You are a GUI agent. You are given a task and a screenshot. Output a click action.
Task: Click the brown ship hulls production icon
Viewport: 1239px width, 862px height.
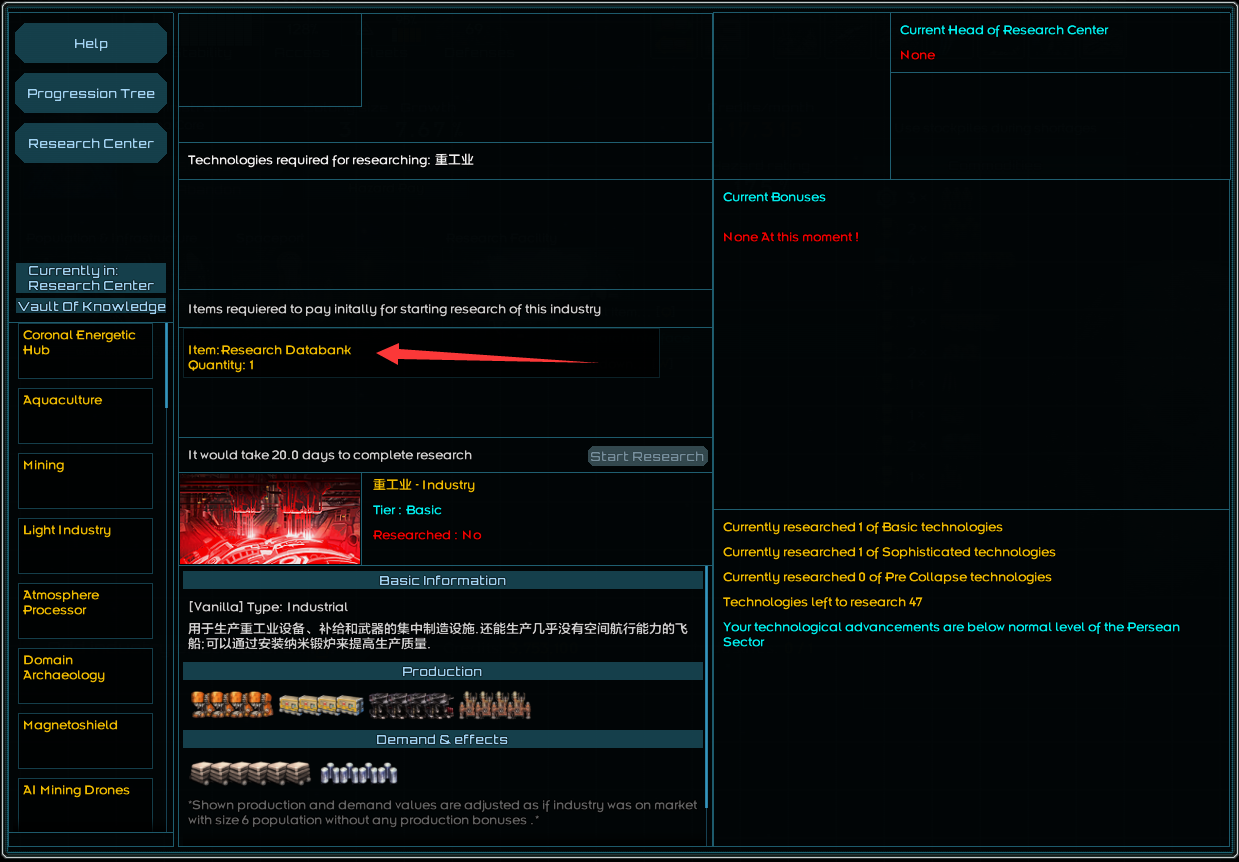(x=495, y=705)
